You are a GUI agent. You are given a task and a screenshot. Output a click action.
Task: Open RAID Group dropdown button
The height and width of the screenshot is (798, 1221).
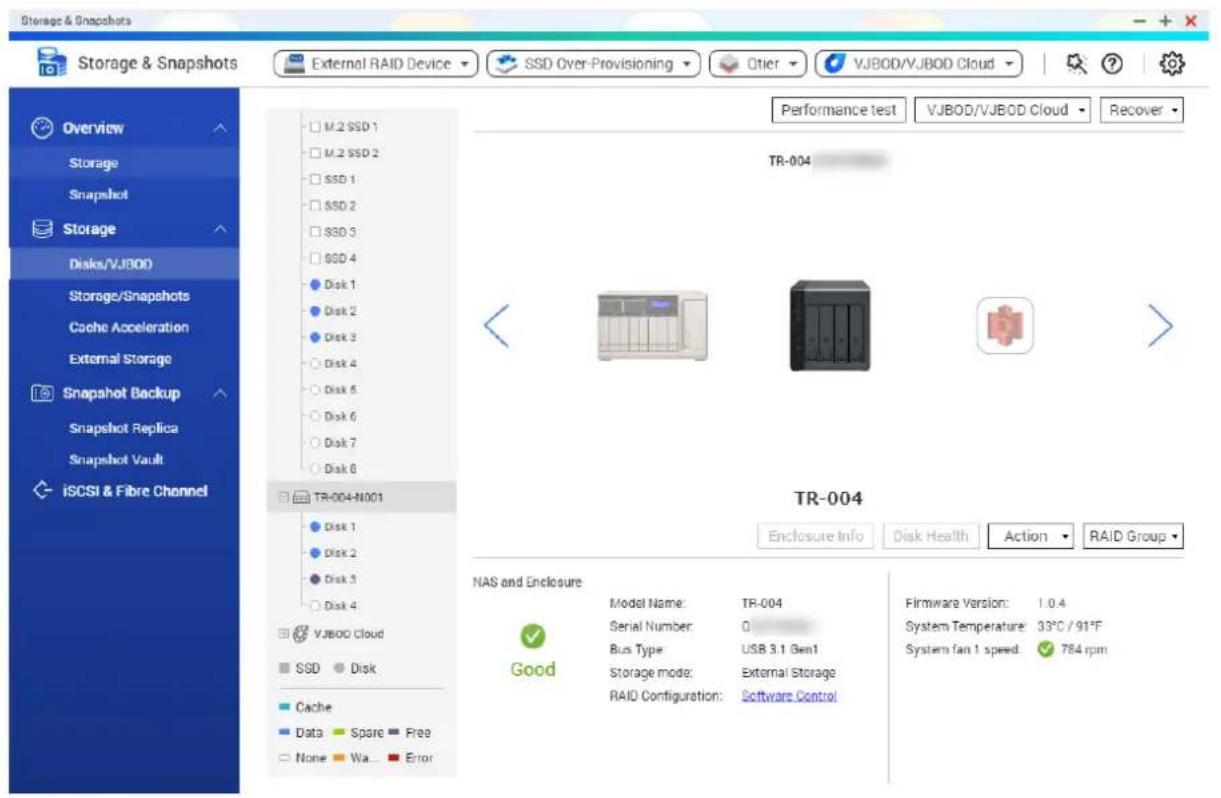(1133, 536)
